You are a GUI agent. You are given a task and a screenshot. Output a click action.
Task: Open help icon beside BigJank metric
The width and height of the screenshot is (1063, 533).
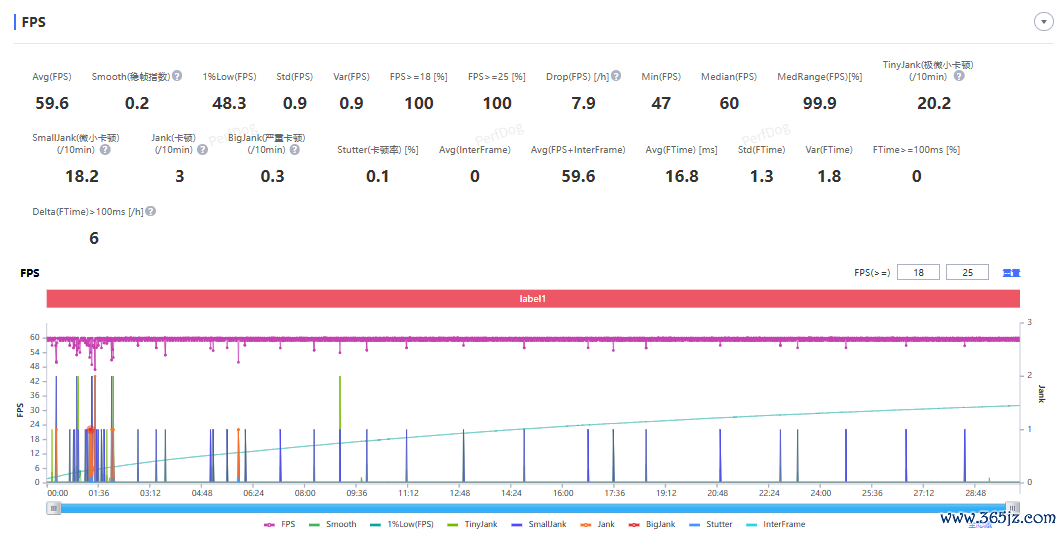pos(294,150)
